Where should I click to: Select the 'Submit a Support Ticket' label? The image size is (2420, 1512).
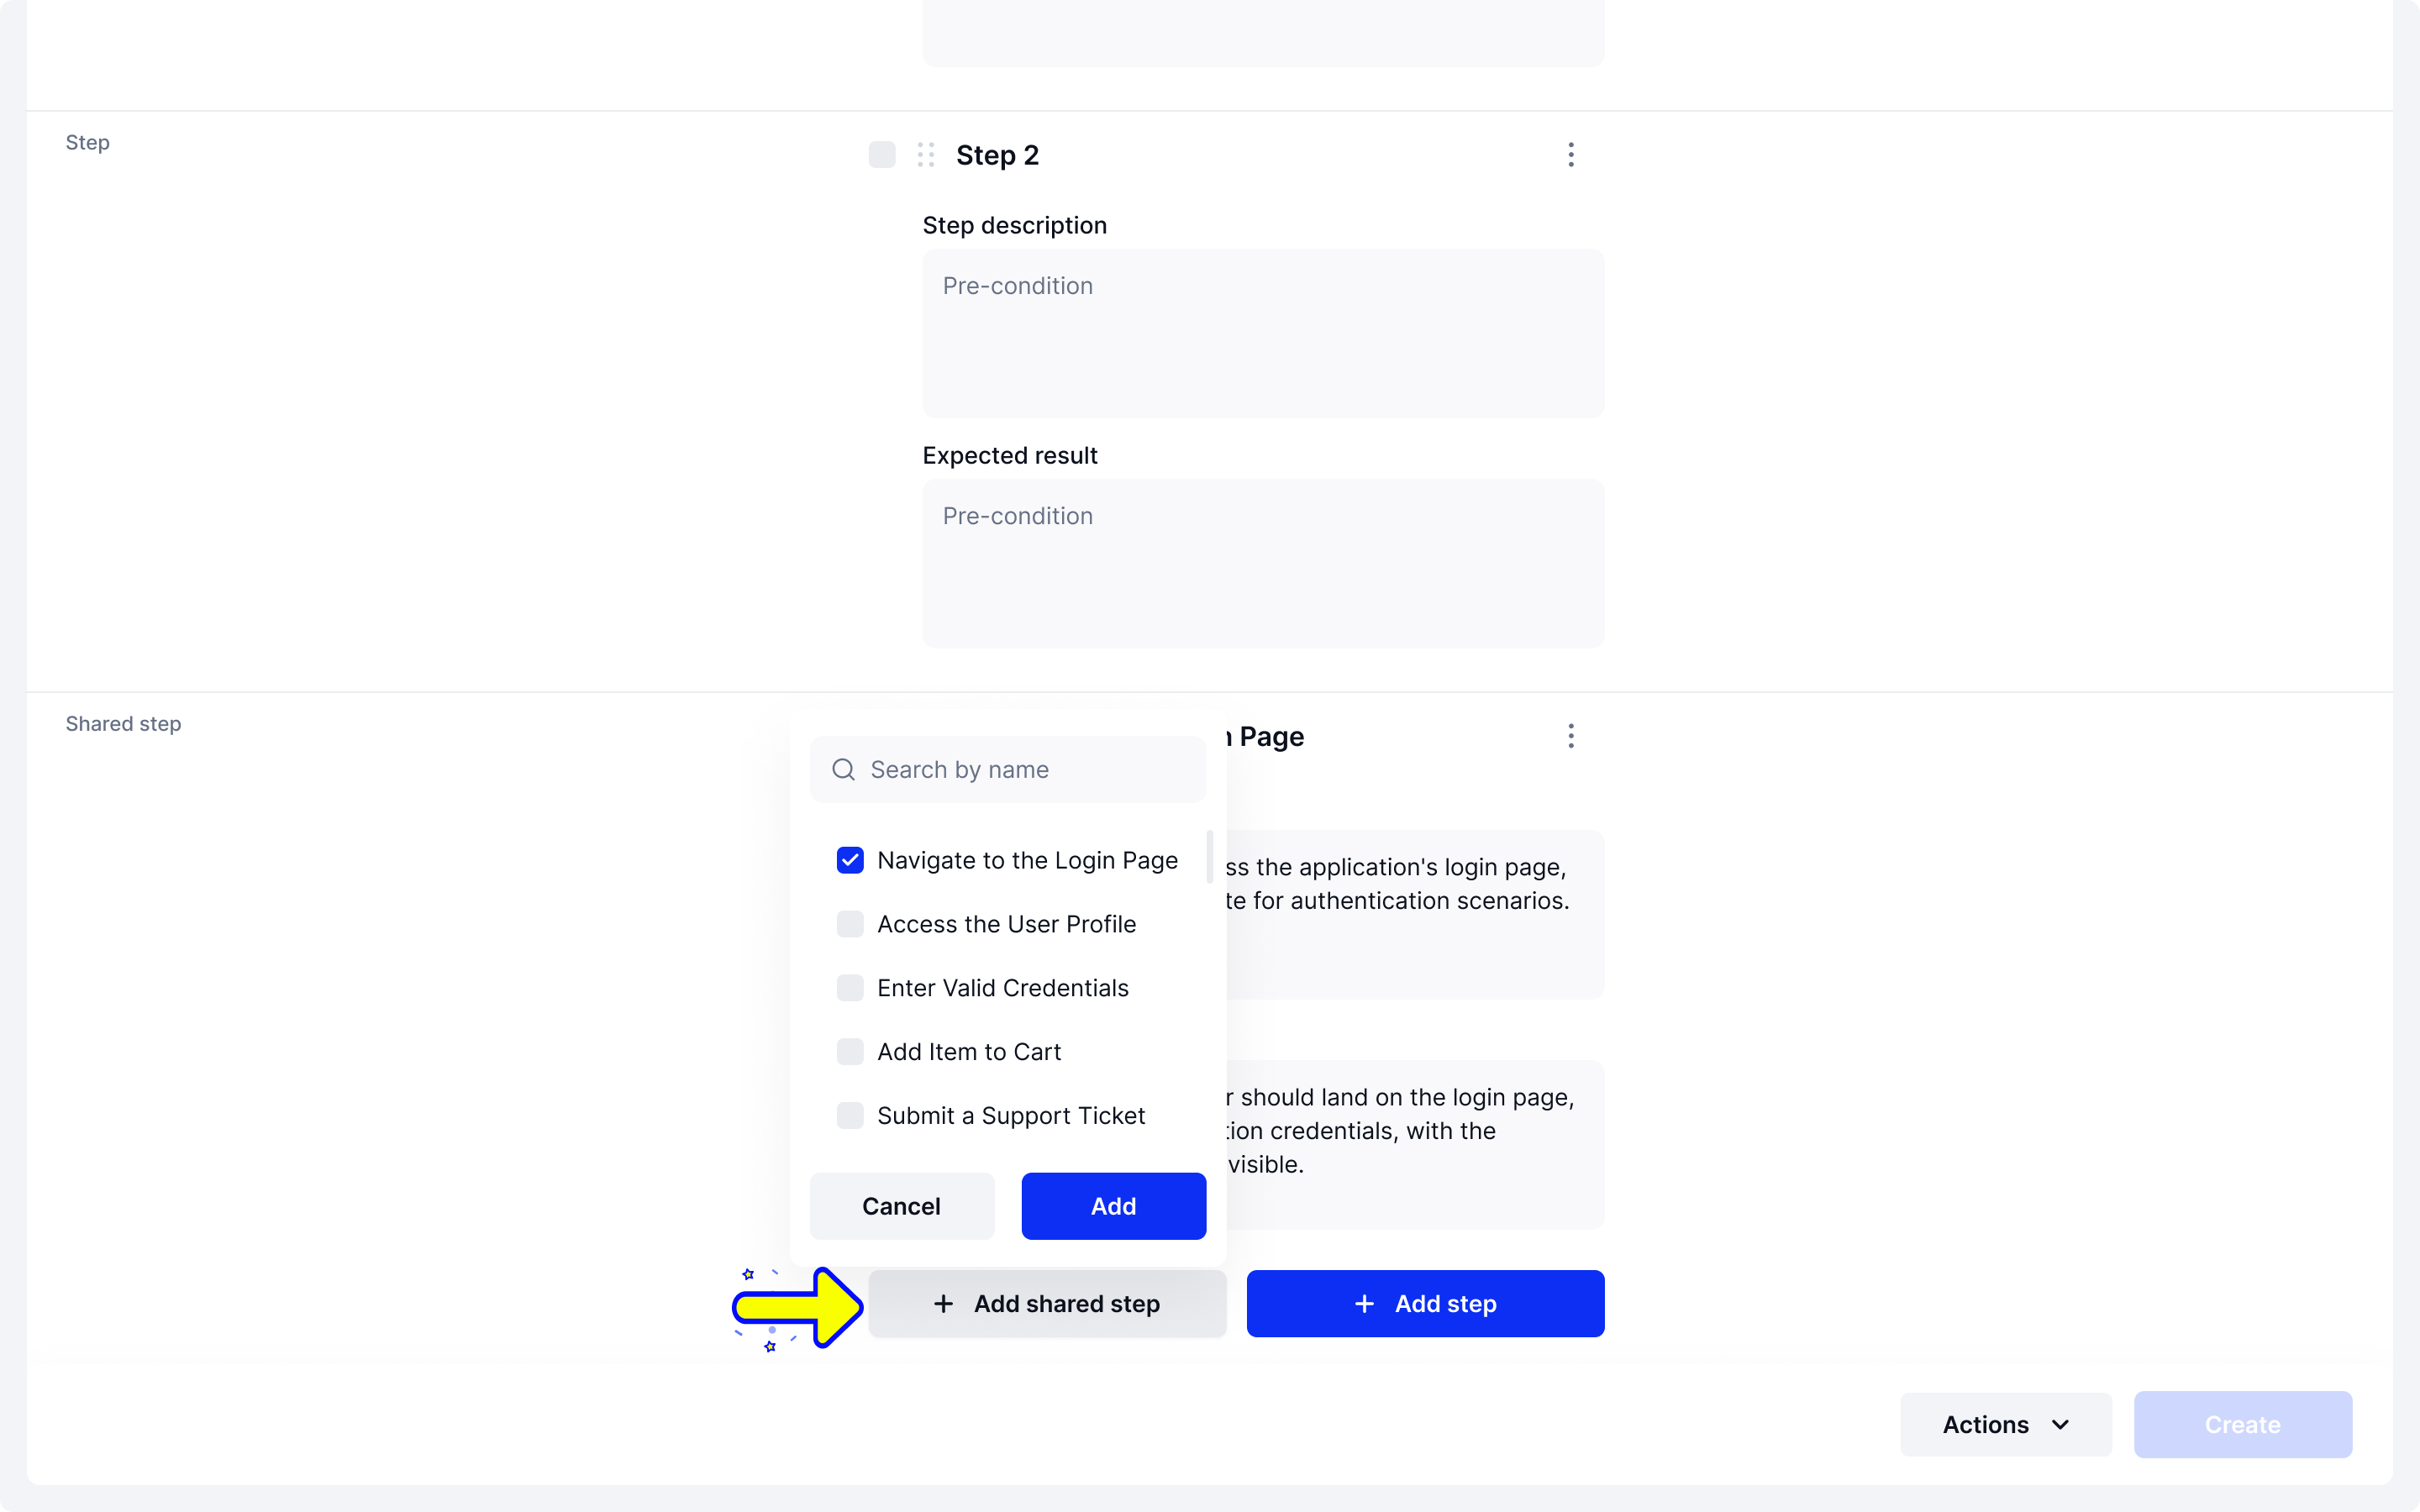point(1010,1116)
